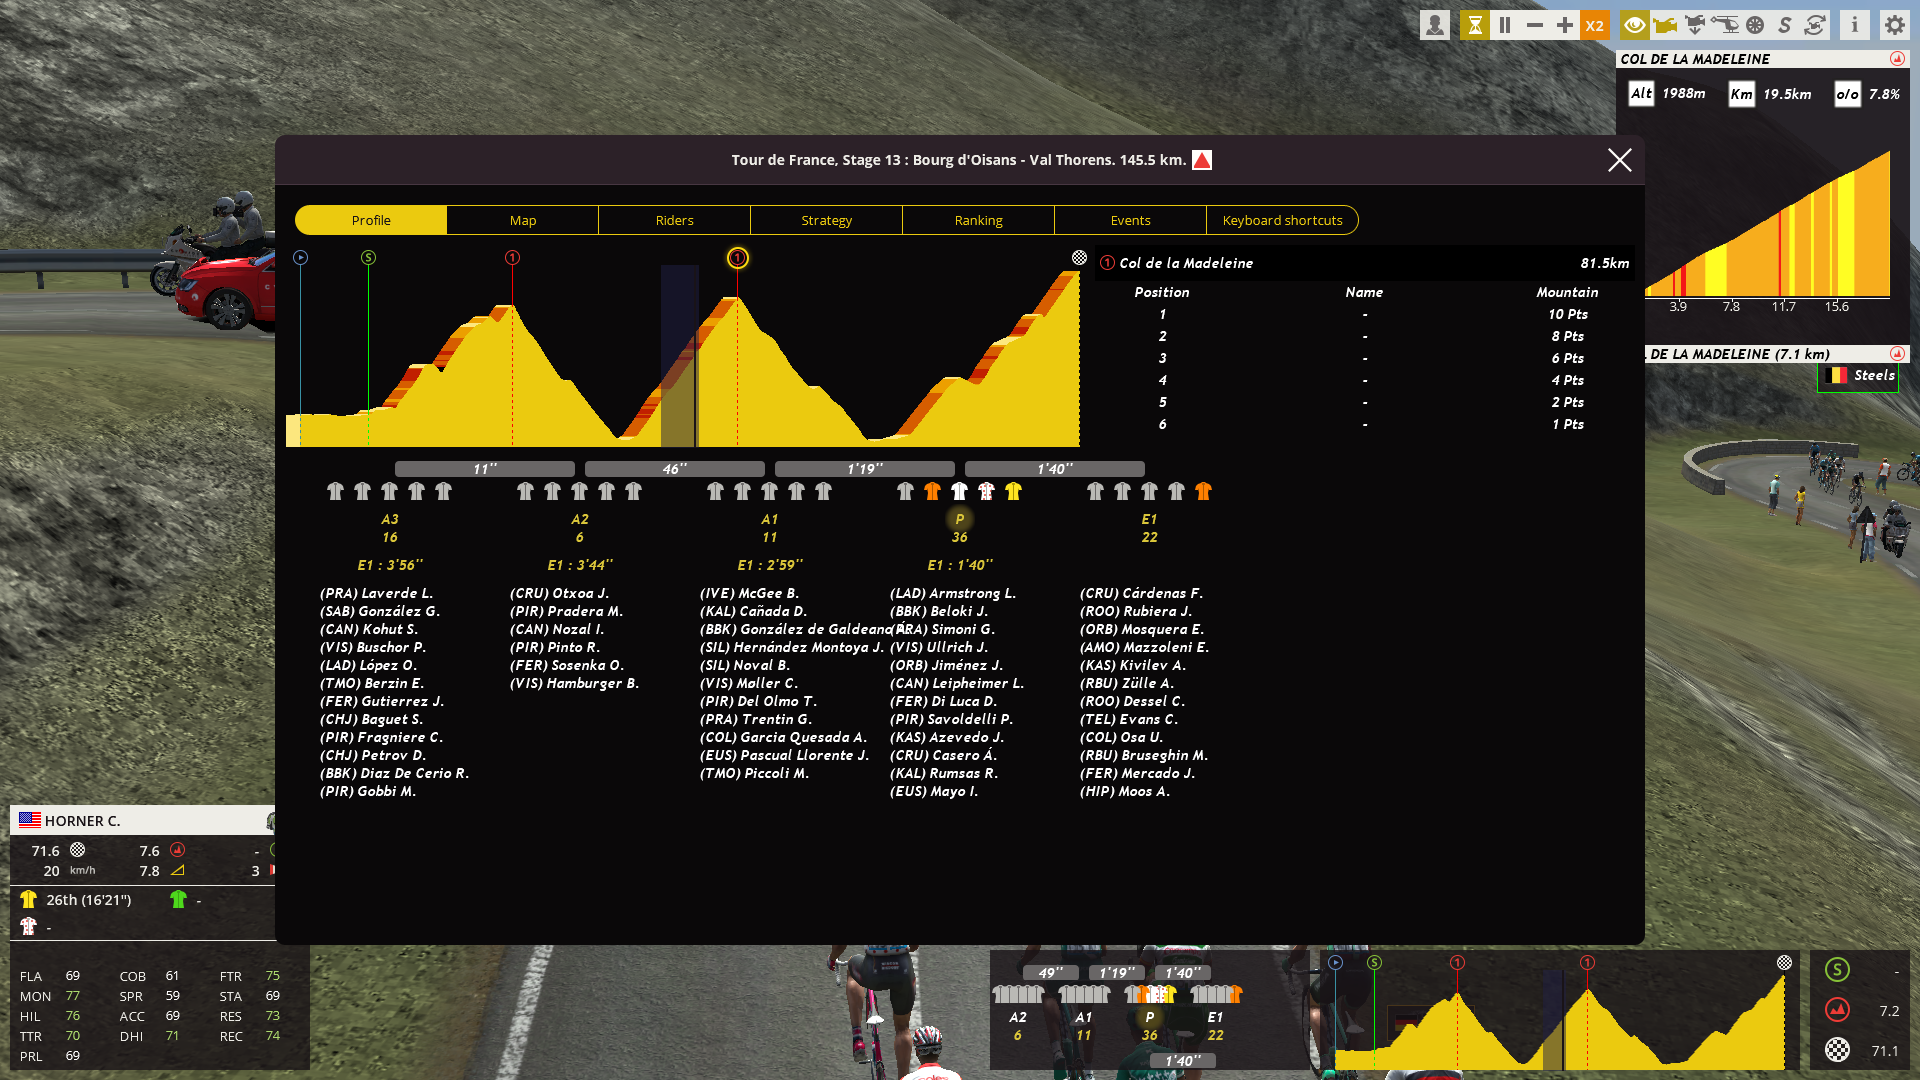Screen dimensions: 1920x1080
Task: Switch to the camera with the down arrow
Action: 1695,25
